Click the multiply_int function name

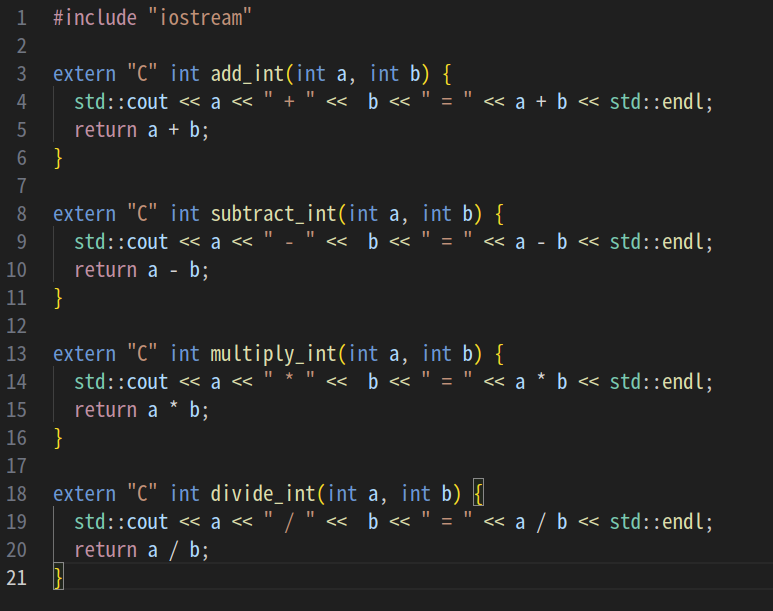[x=274, y=354]
